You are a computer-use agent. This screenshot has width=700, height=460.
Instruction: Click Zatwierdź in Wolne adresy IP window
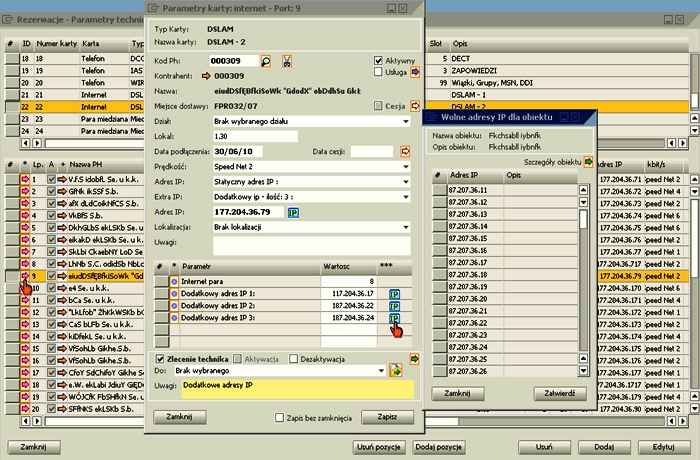click(560, 393)
